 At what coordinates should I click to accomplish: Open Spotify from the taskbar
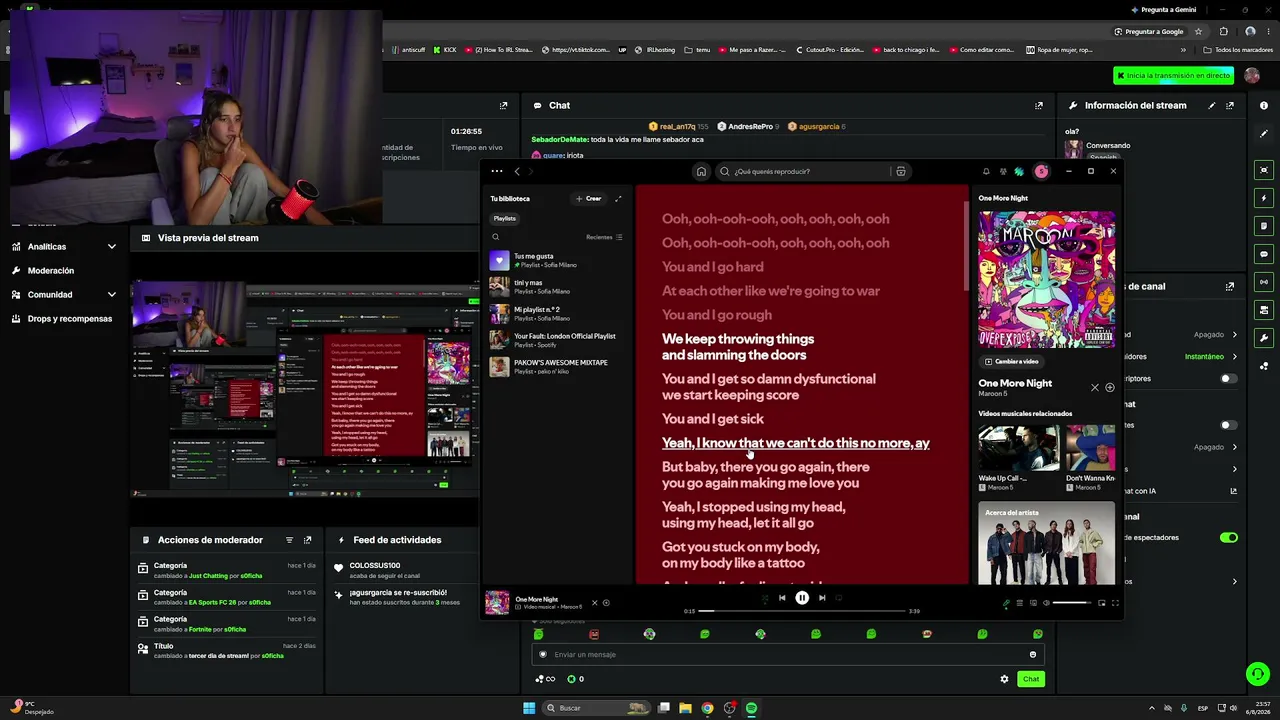[x=751, y=708]
